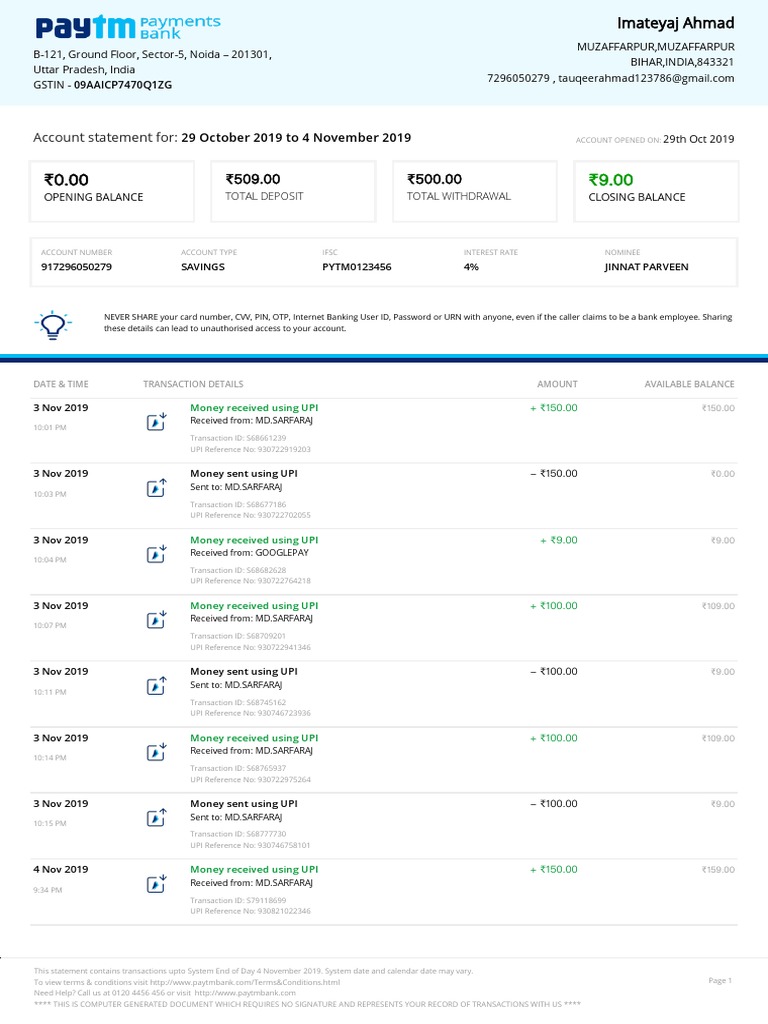Click the sent icon for 10:03 PM transaction
The image size is (768, 1024).
(156, 488)
